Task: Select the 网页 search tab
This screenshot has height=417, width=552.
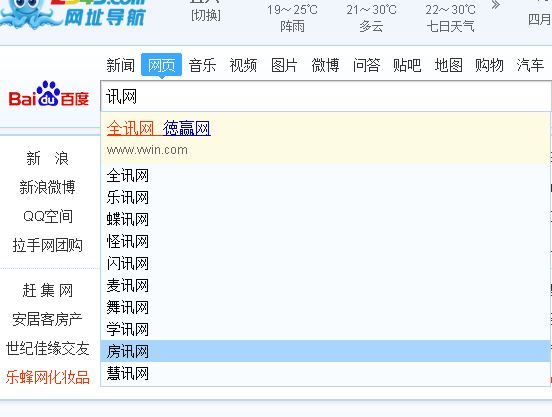Action: [162, 65]
